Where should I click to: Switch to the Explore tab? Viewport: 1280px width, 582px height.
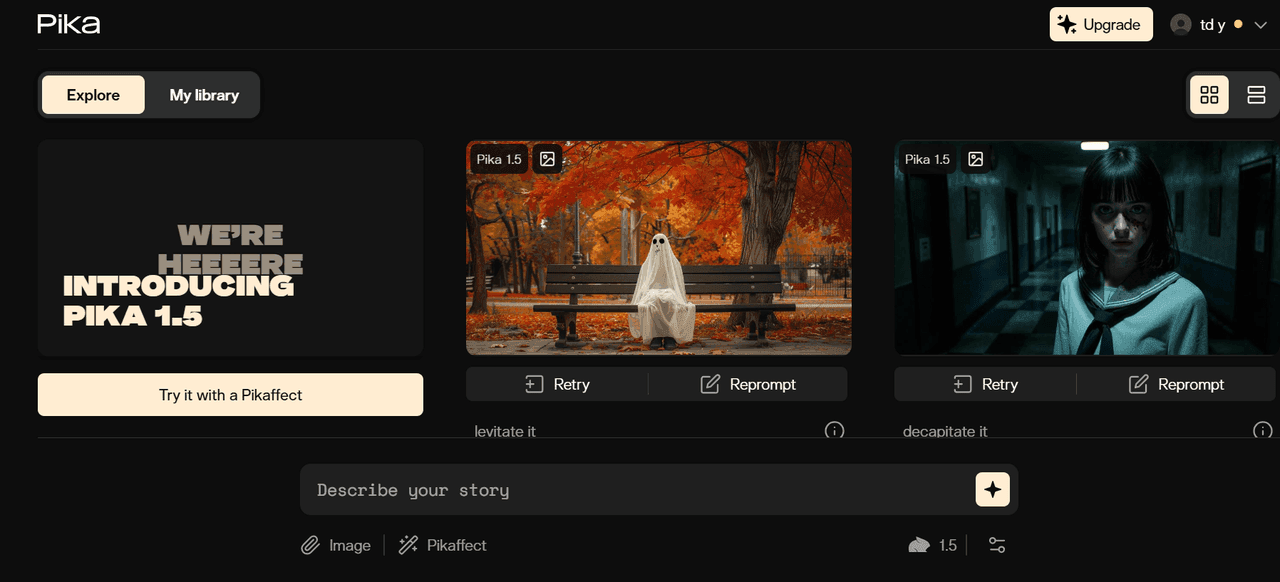[x=93, y=95]
